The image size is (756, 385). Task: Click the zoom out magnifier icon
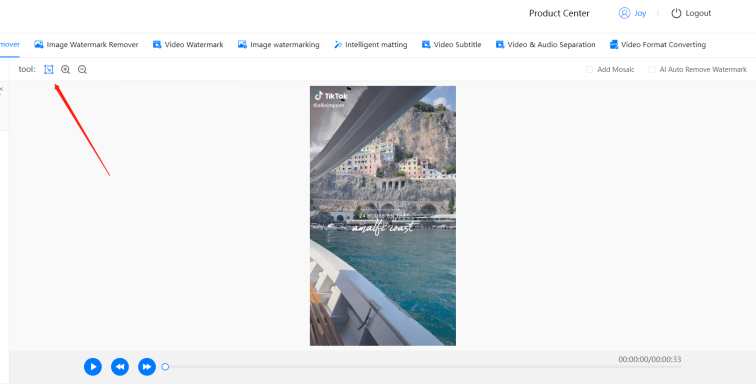(x=82, y=69)
